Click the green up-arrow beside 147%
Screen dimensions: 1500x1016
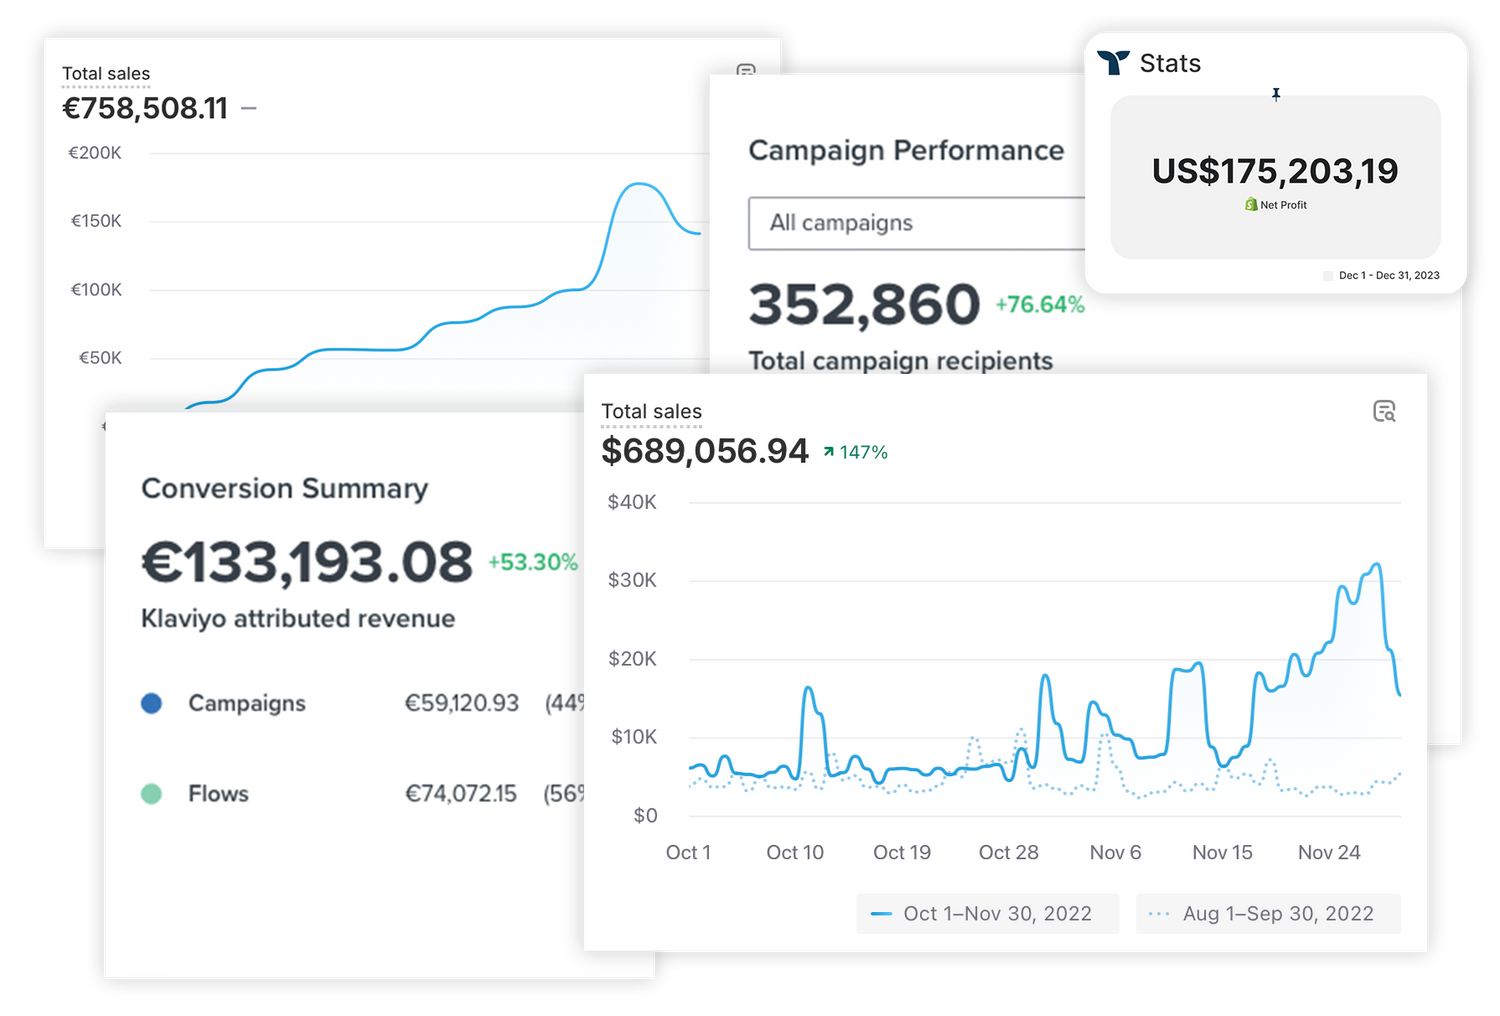coord(829,452)
